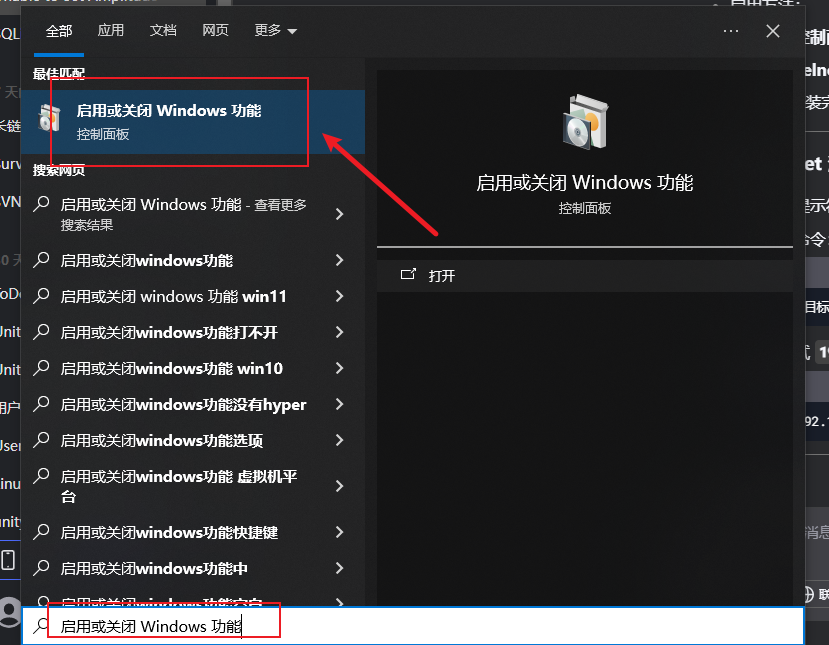Click search icon beside 打不开 suggestion
The width and height of the screenshot is (829, 645).
41,331
